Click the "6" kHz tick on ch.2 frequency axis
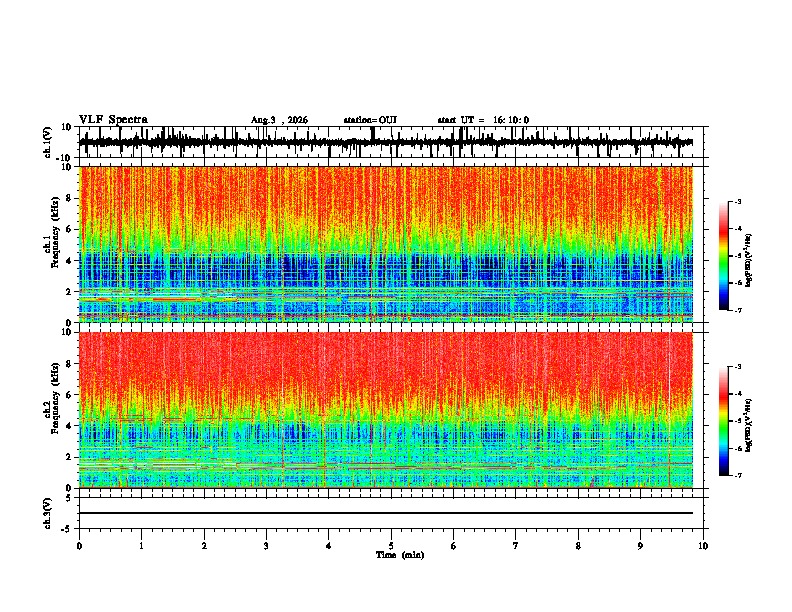The width and height of the screenshot is (792, 612). [x=69, y=395]
